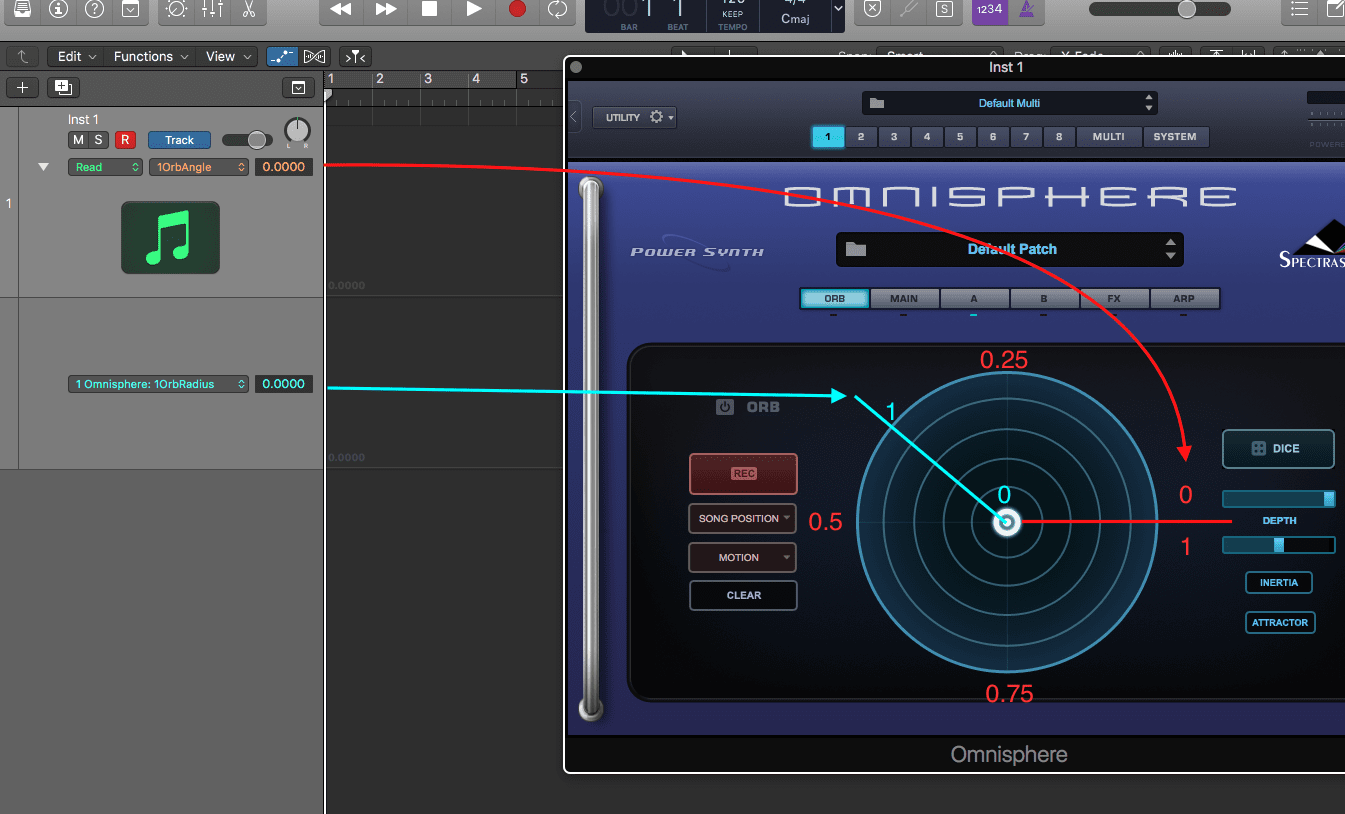Select Omnisphere part 1 button
The width and height of the screenshot is (1345, 814).
tap(828, 137)
